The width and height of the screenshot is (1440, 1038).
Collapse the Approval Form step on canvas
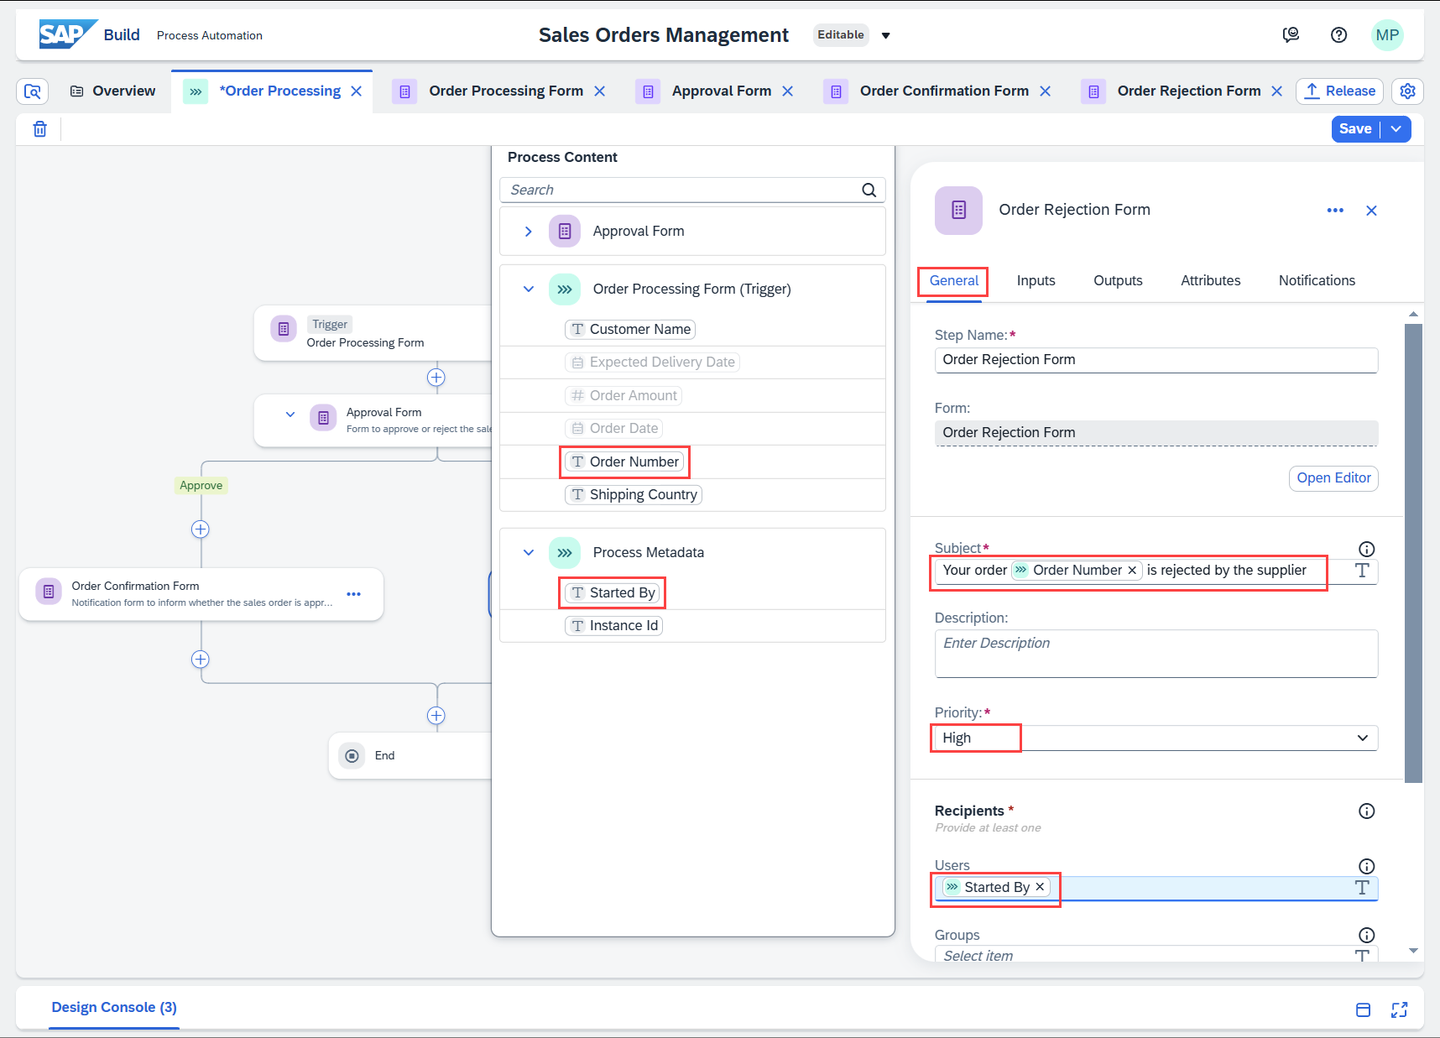point(290,415)
